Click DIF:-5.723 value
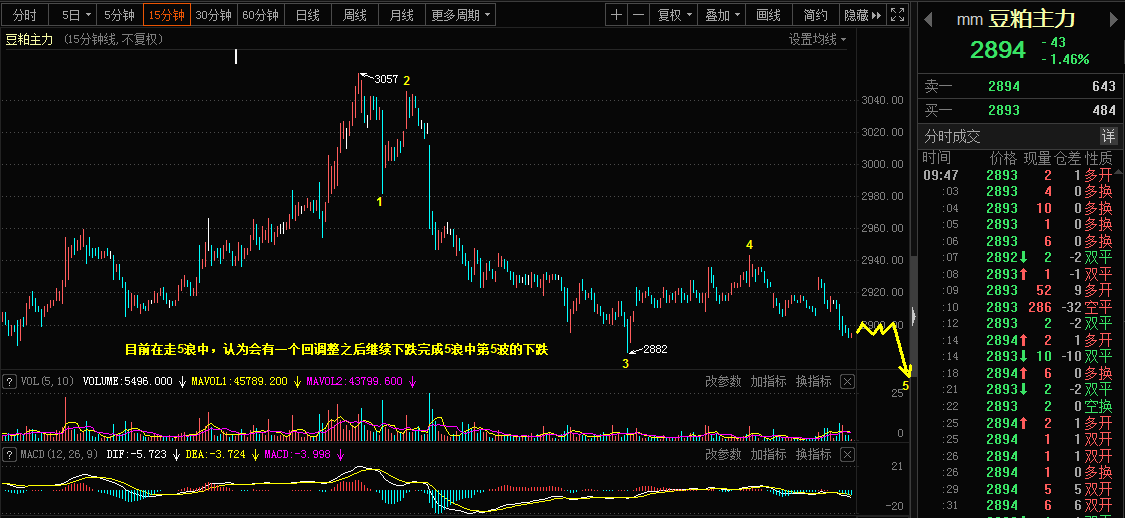Viewport: 1125px width, 518px height. [x=136, y=454]
